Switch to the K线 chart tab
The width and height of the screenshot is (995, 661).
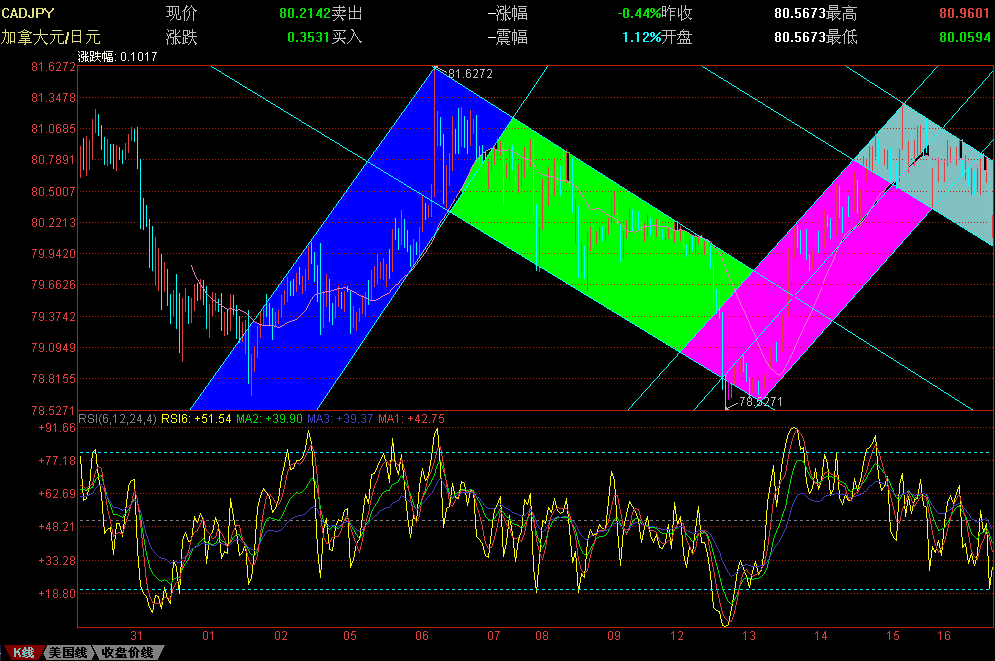(x=23, y=653)
